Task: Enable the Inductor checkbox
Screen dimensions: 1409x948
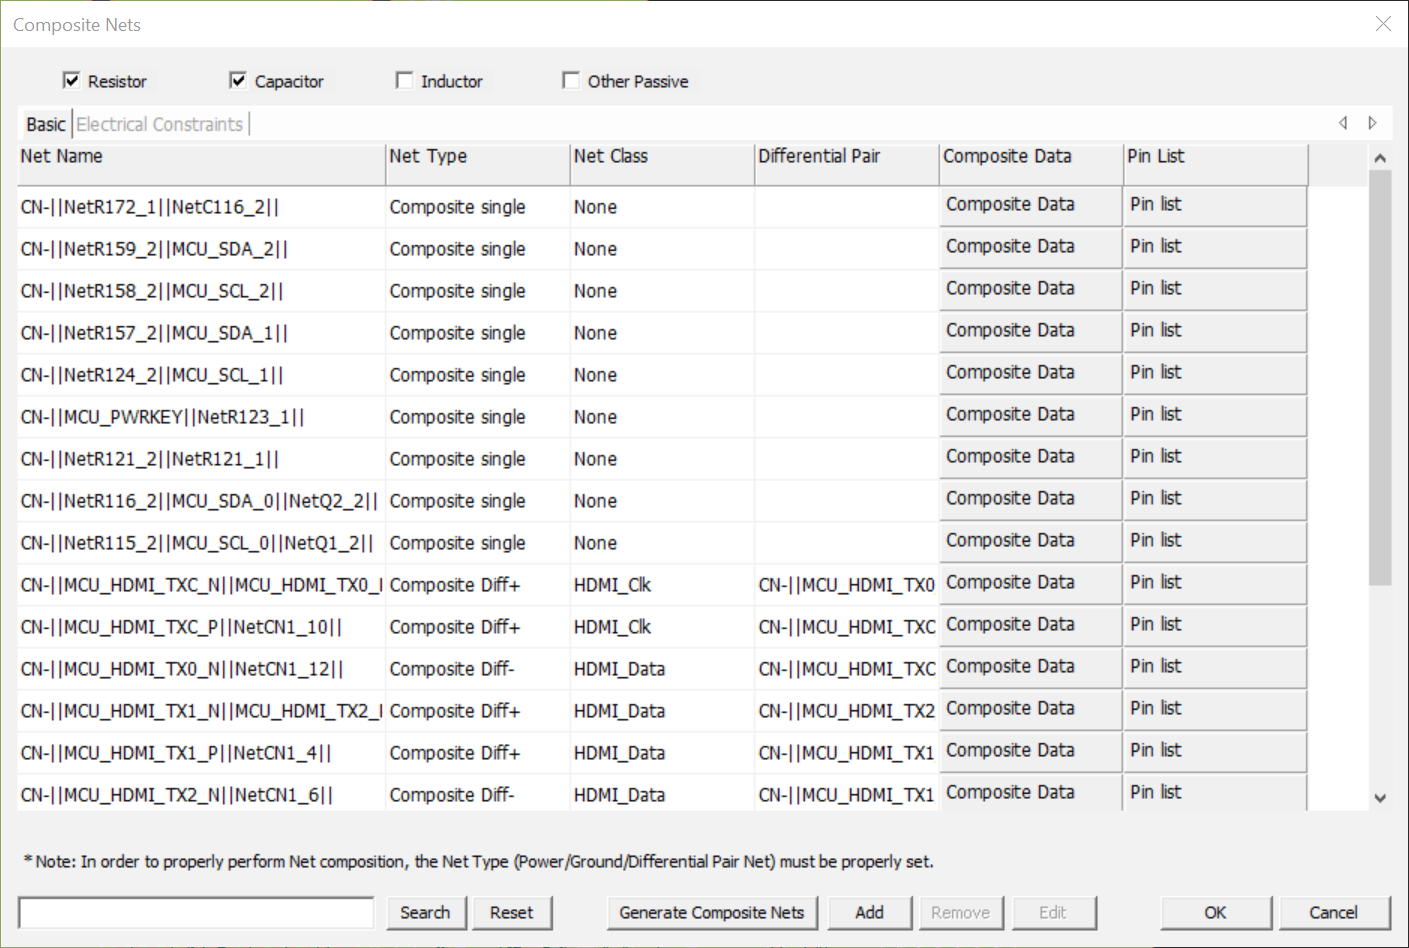Action: point(405,81)
